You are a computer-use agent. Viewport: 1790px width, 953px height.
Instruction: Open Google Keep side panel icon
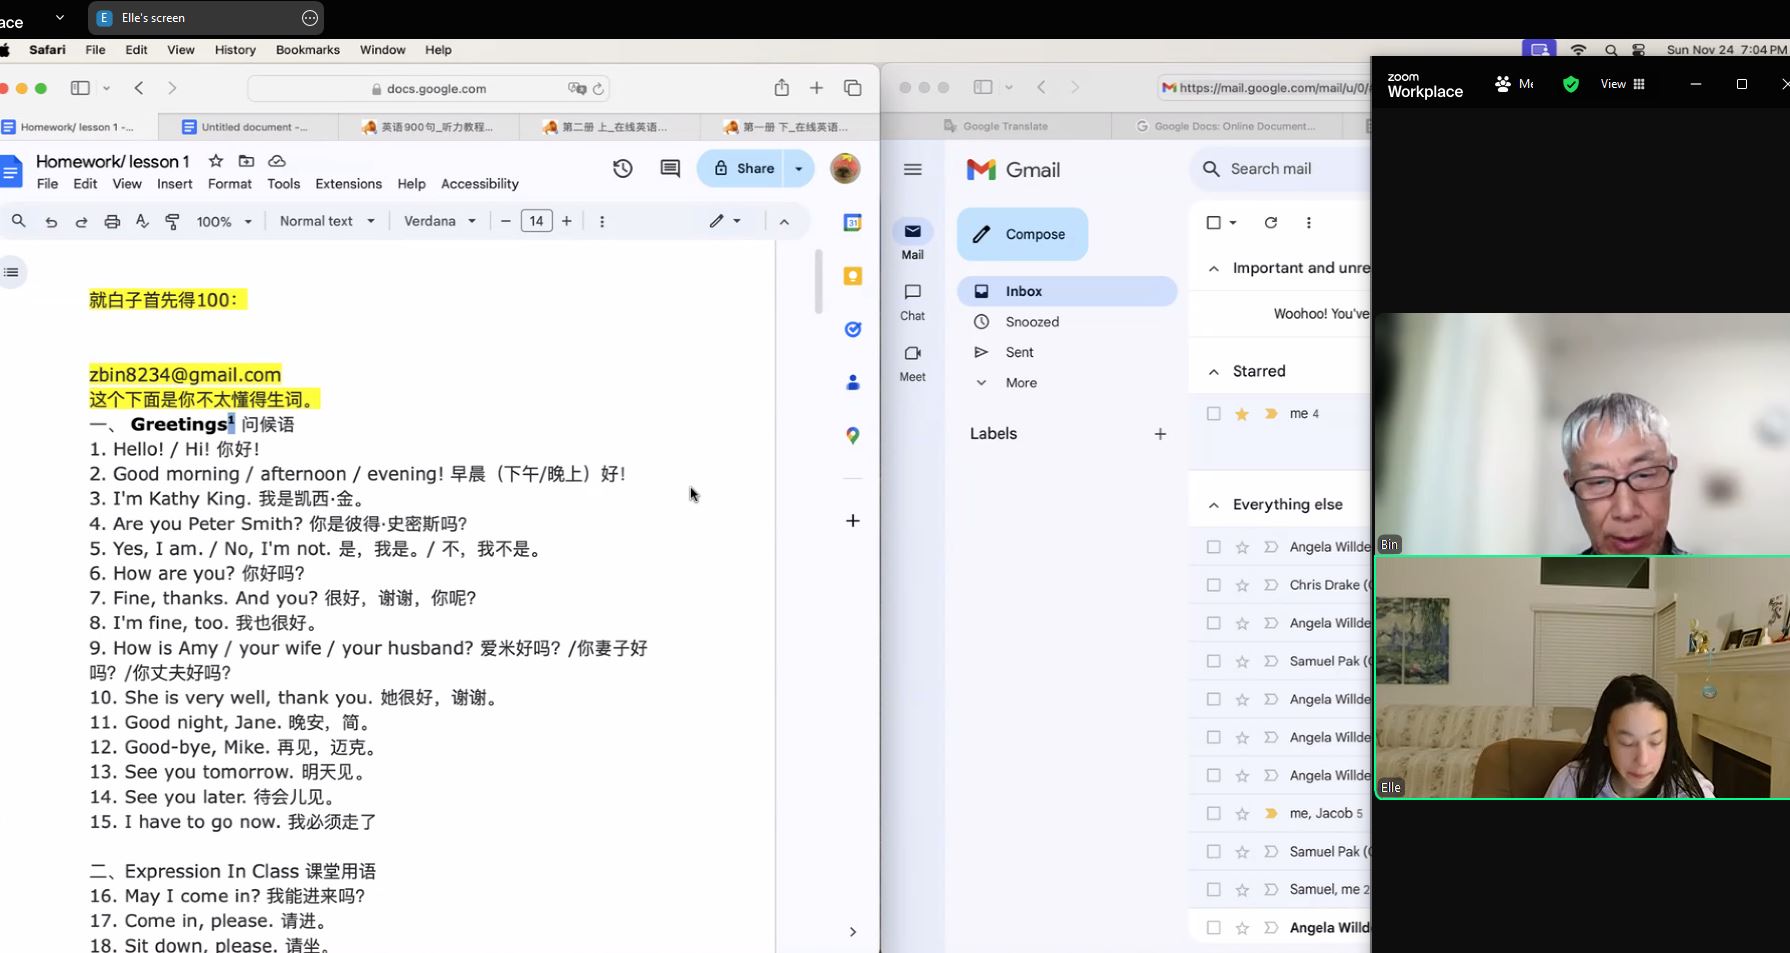[853, 276]
